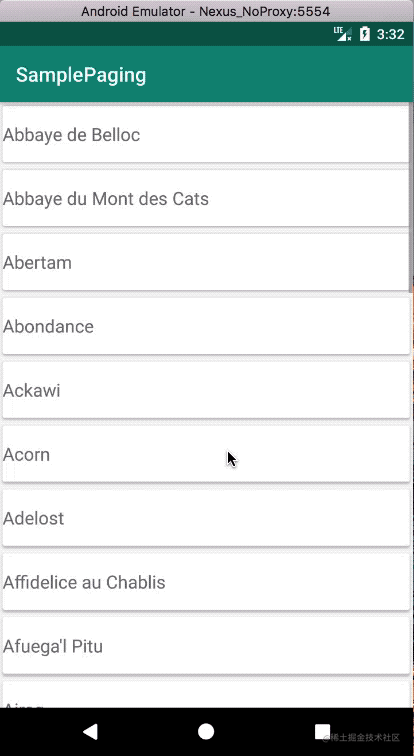Tap the Afuega'l Pitu list item
The width and height of the screenshot is (414, 756).
click(206, 647)
